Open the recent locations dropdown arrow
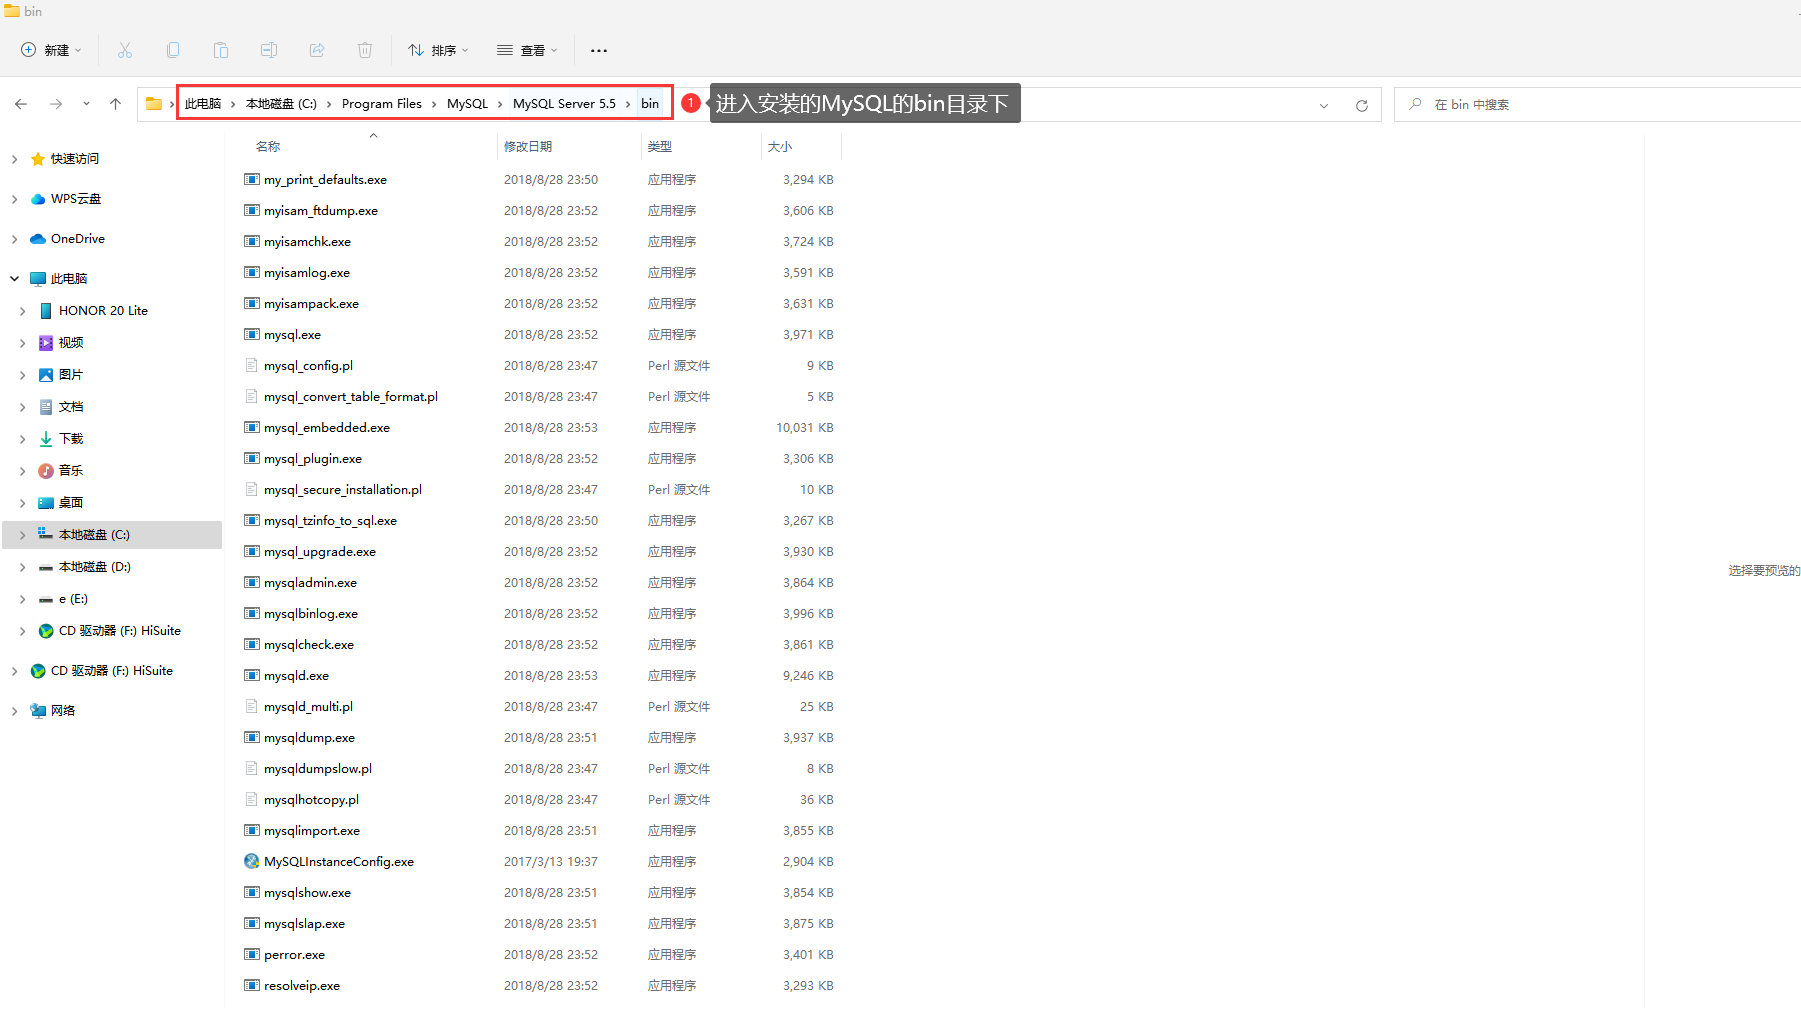The height and width of the screenshot is (1014, 1801). pos(86,104)
